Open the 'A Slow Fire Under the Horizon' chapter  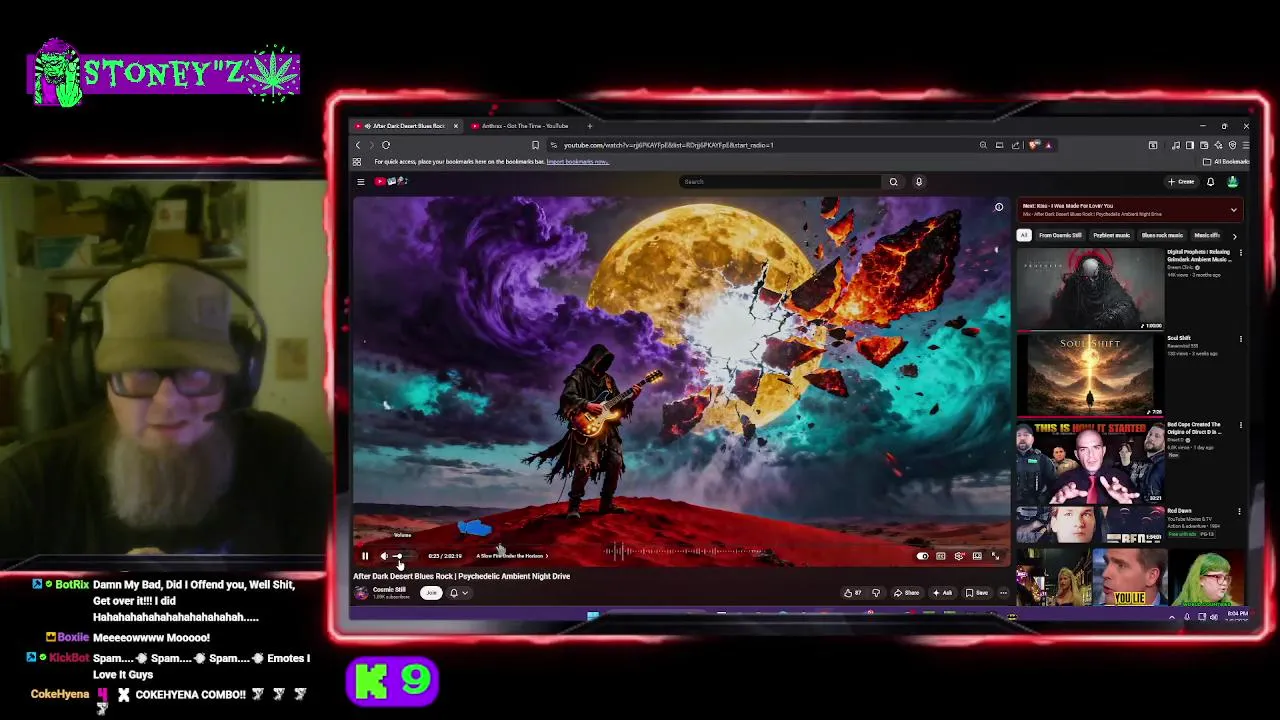[x=511, y=556]
